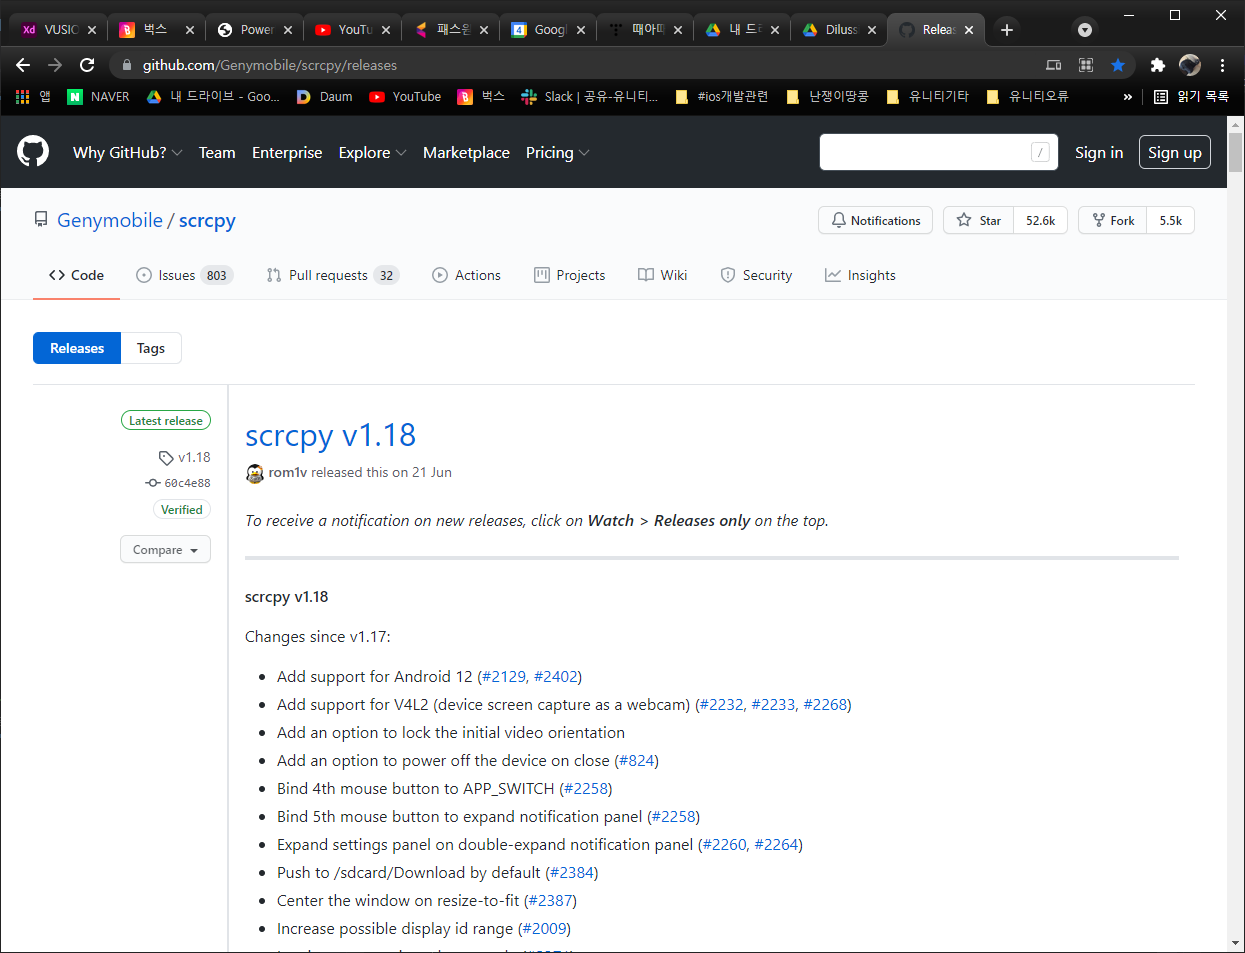Viewport: 1245px width, 953px height.
Task: Open the Chrome three-dot menu
Action: click(1222, 65)
